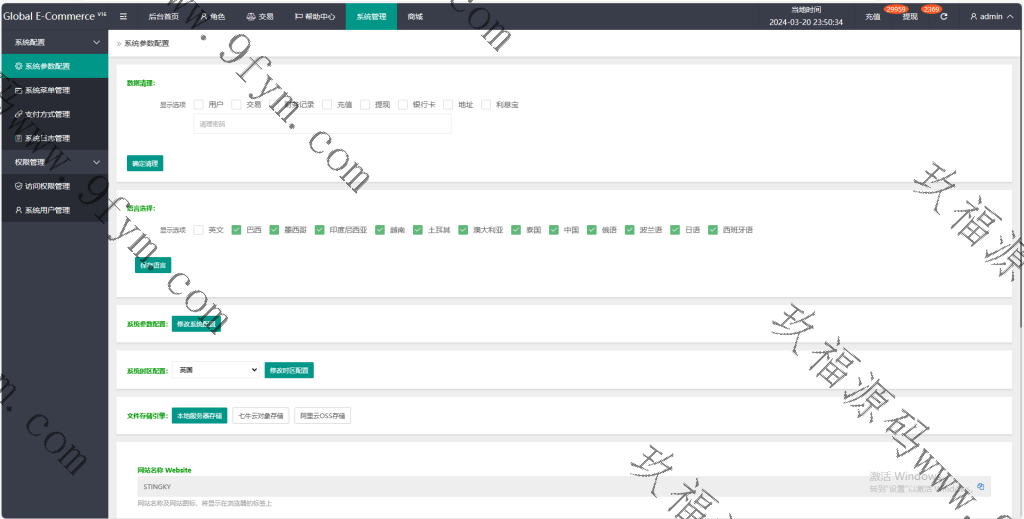Open 系统日志管理 in the sidebar
The height and width of the screenshot is (519, 1024).
click(47, 138)
